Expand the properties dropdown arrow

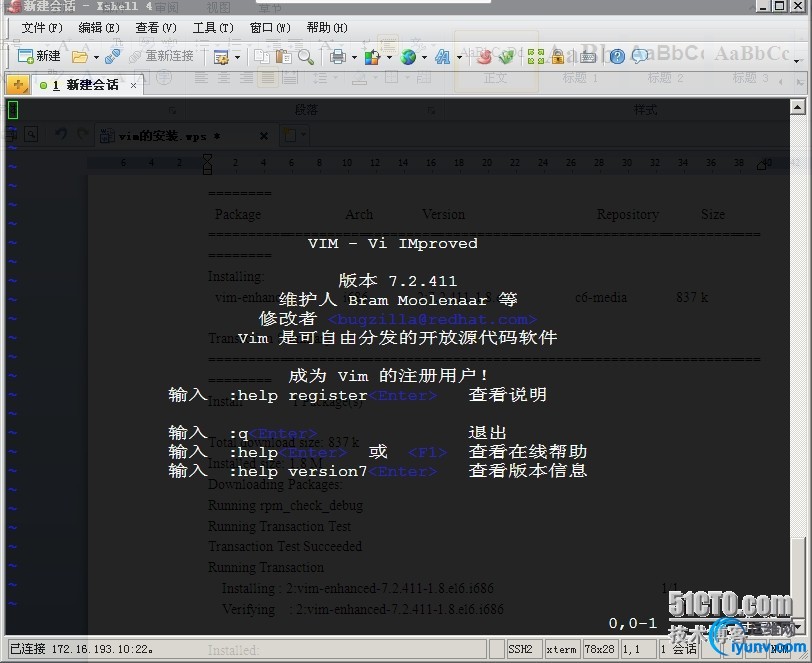[237, 57]
